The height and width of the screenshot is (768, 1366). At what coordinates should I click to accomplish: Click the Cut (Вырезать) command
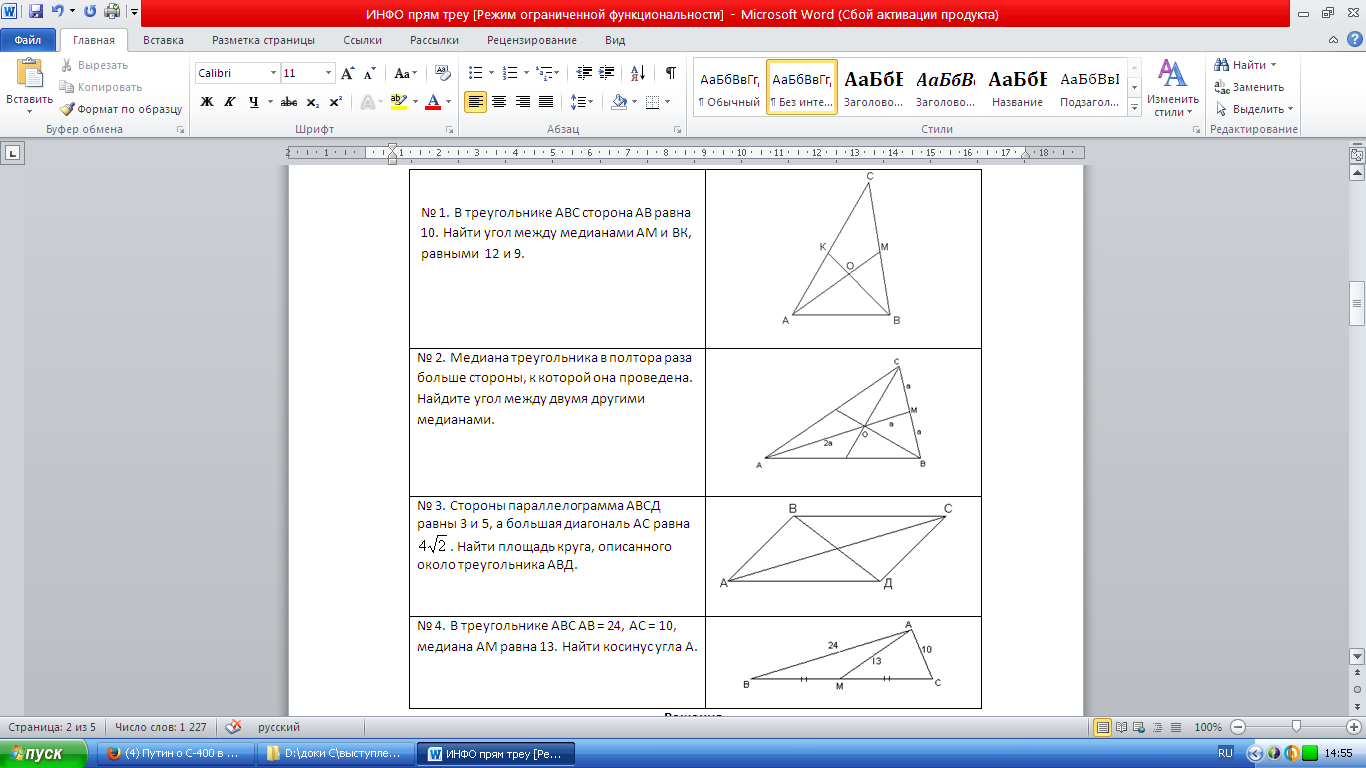click(x=95, y=65)
